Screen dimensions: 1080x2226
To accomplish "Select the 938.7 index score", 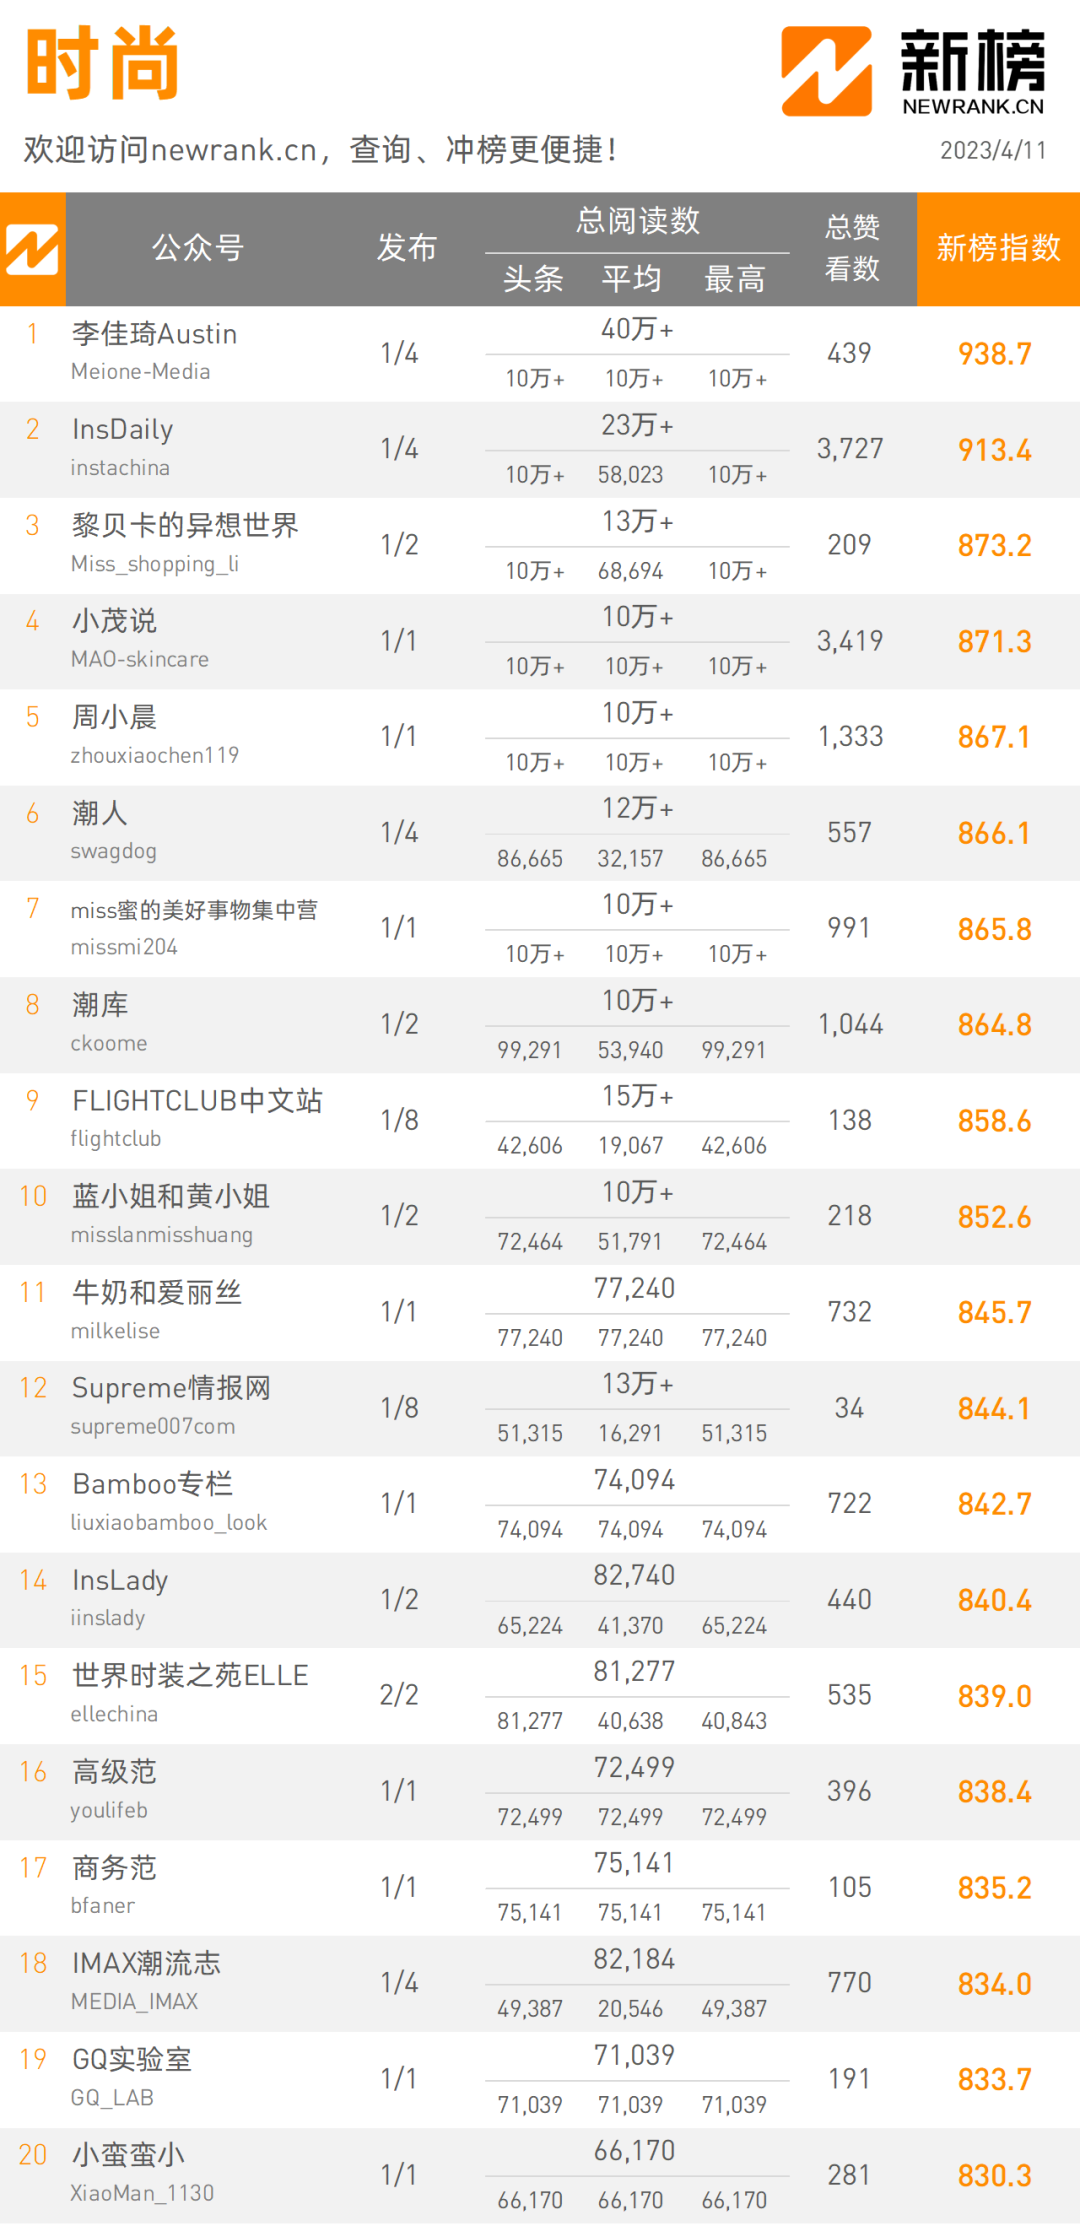I will tap(994, 354).
